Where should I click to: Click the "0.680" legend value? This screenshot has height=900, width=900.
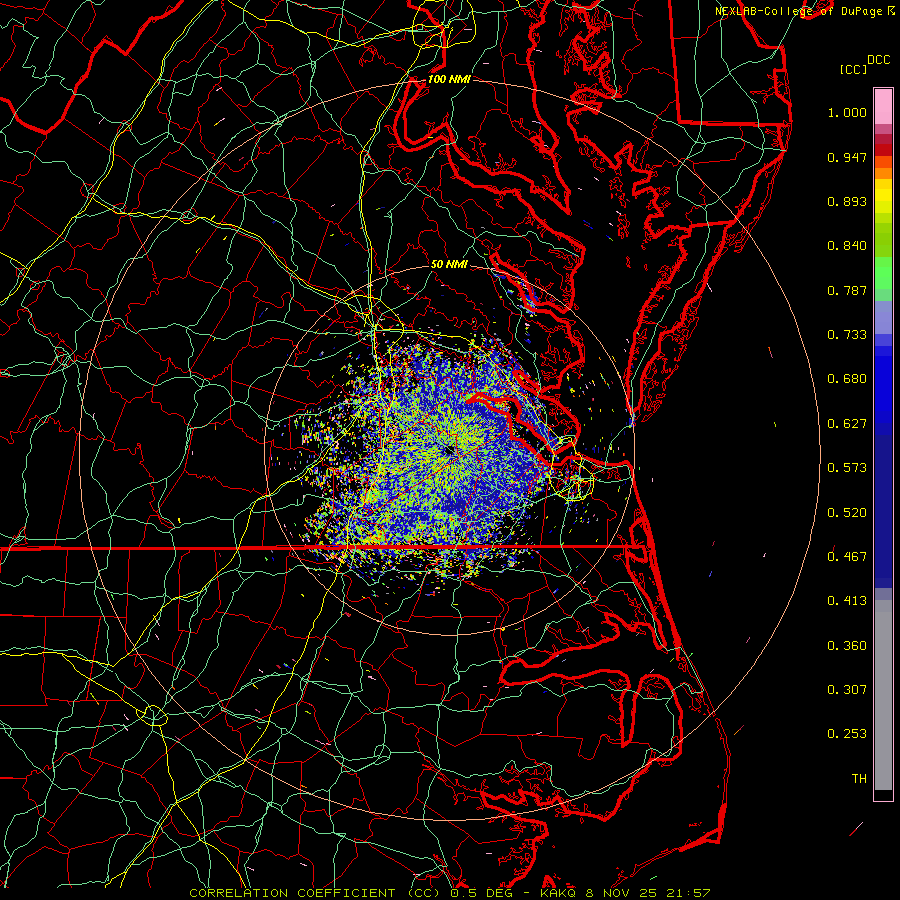pos(847,379)
